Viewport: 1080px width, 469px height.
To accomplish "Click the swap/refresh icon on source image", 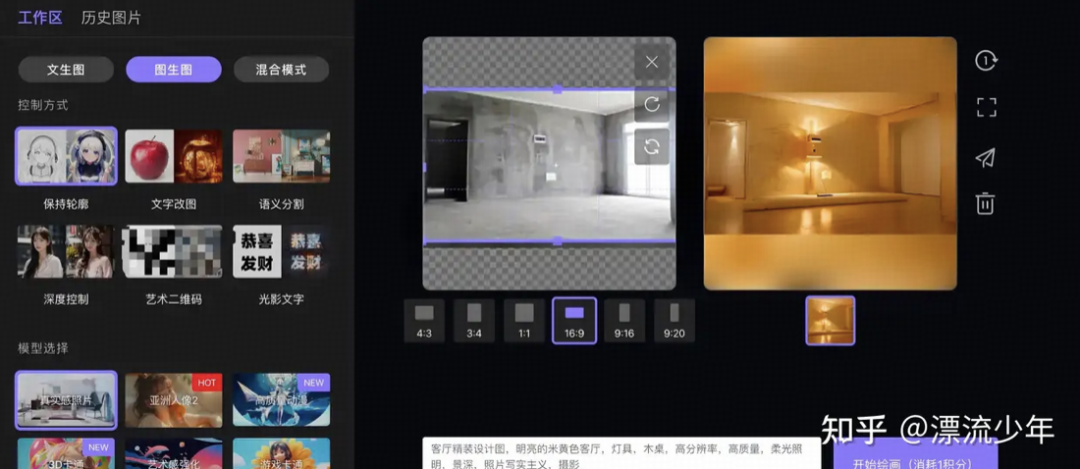I will tap(652, 147).
